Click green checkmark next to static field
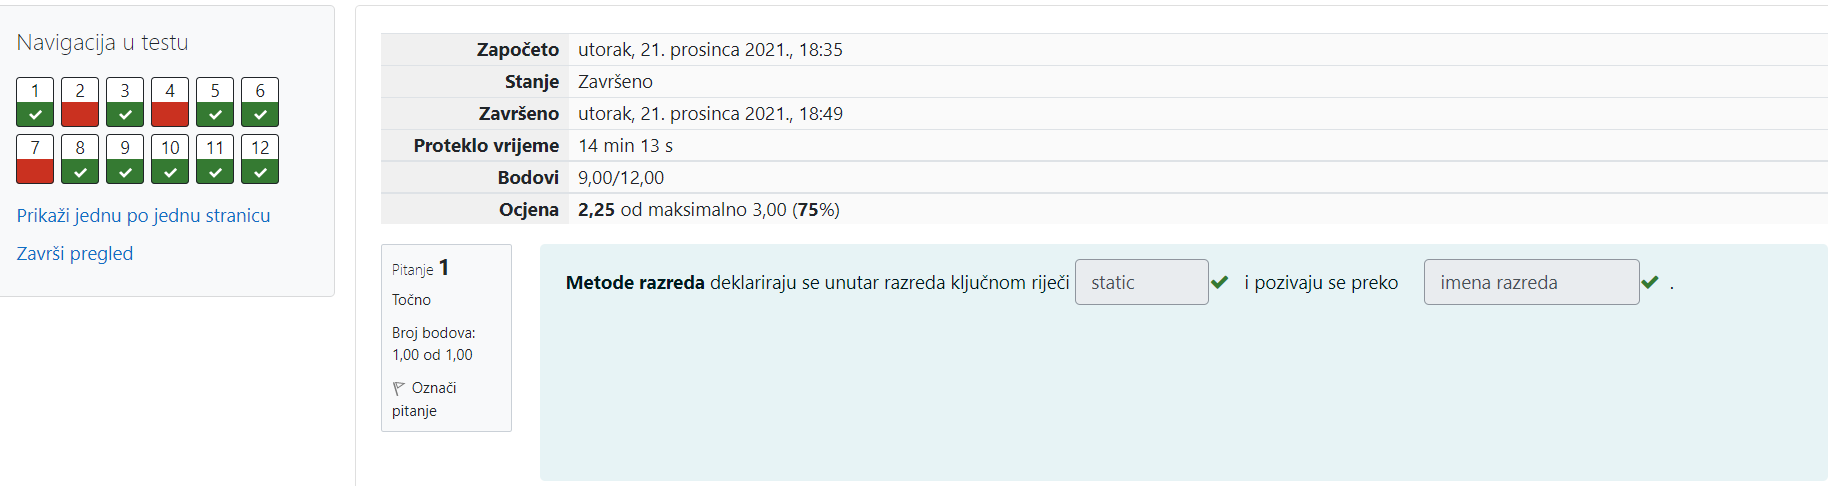The image size is (1828, 486). (1220, 282)
